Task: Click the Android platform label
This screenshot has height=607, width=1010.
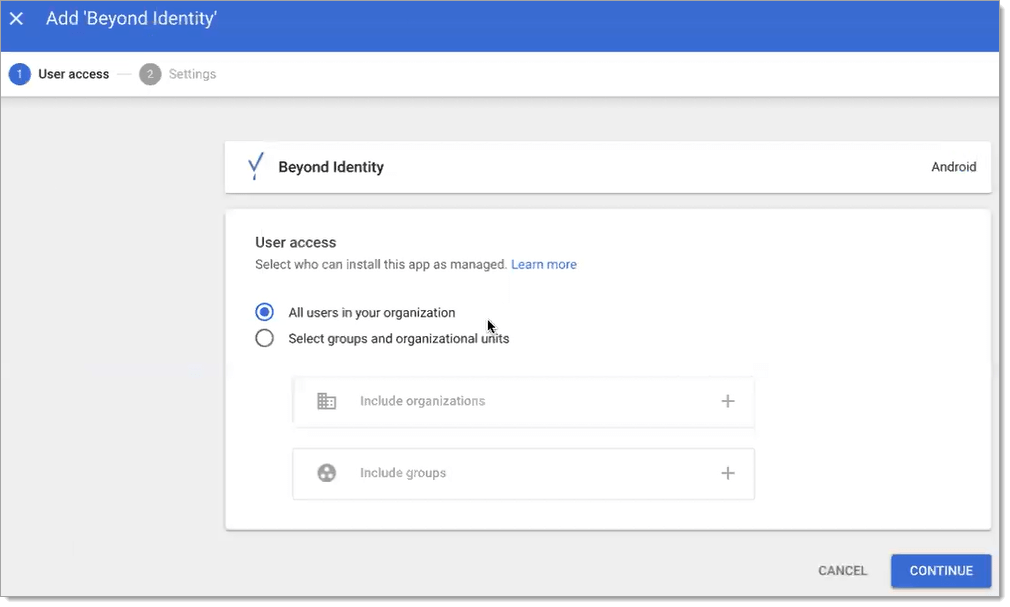Action: [x=952, y=166]
